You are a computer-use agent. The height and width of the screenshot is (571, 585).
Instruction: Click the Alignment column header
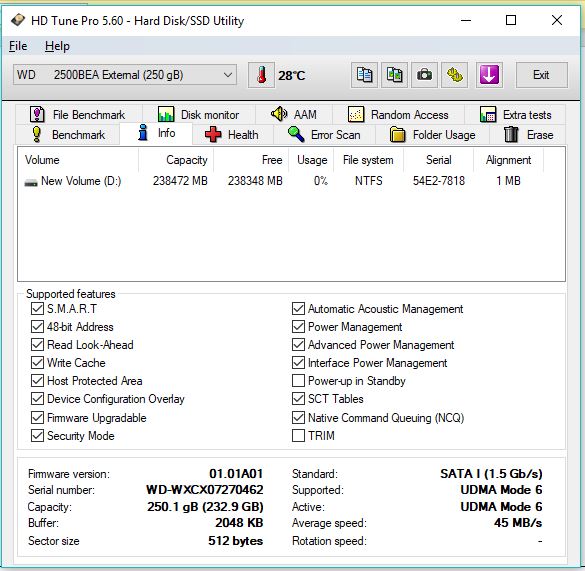pyautogui.click(x=509, y=160)
